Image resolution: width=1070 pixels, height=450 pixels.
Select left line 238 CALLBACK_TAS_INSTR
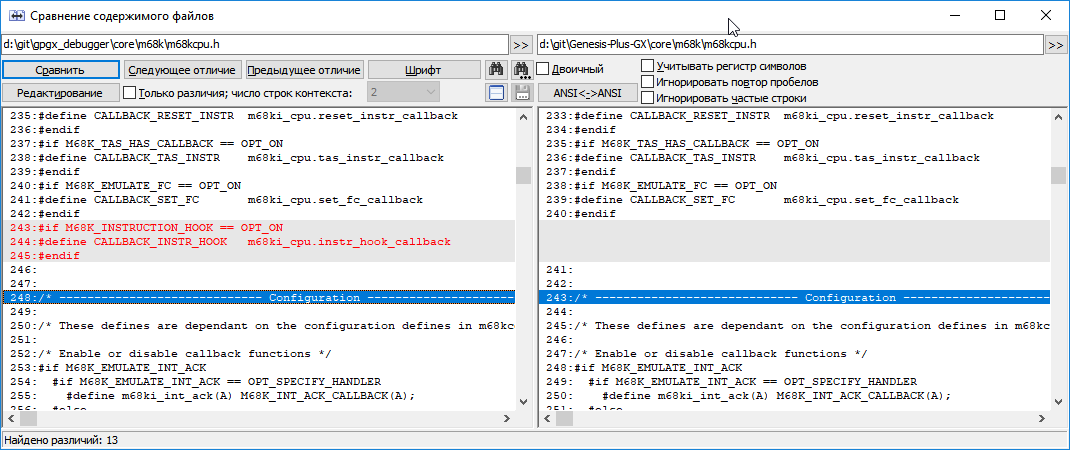tap(258, 158)
